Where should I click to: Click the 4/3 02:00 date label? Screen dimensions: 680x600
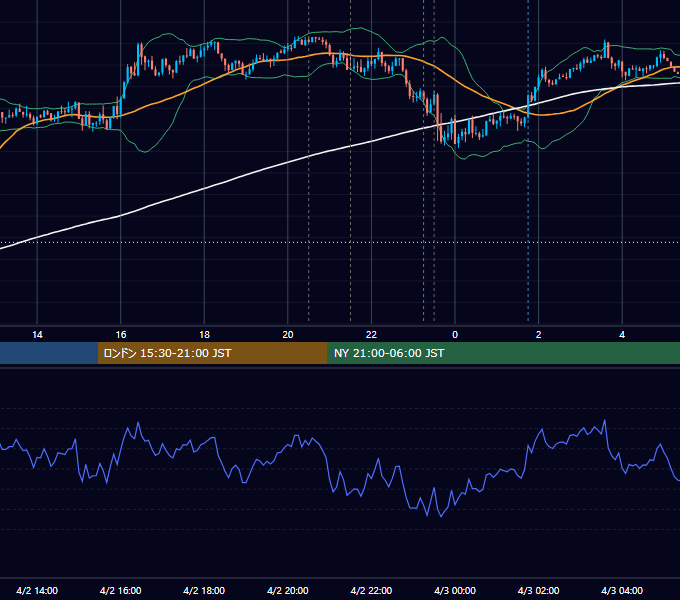point(538,590)
